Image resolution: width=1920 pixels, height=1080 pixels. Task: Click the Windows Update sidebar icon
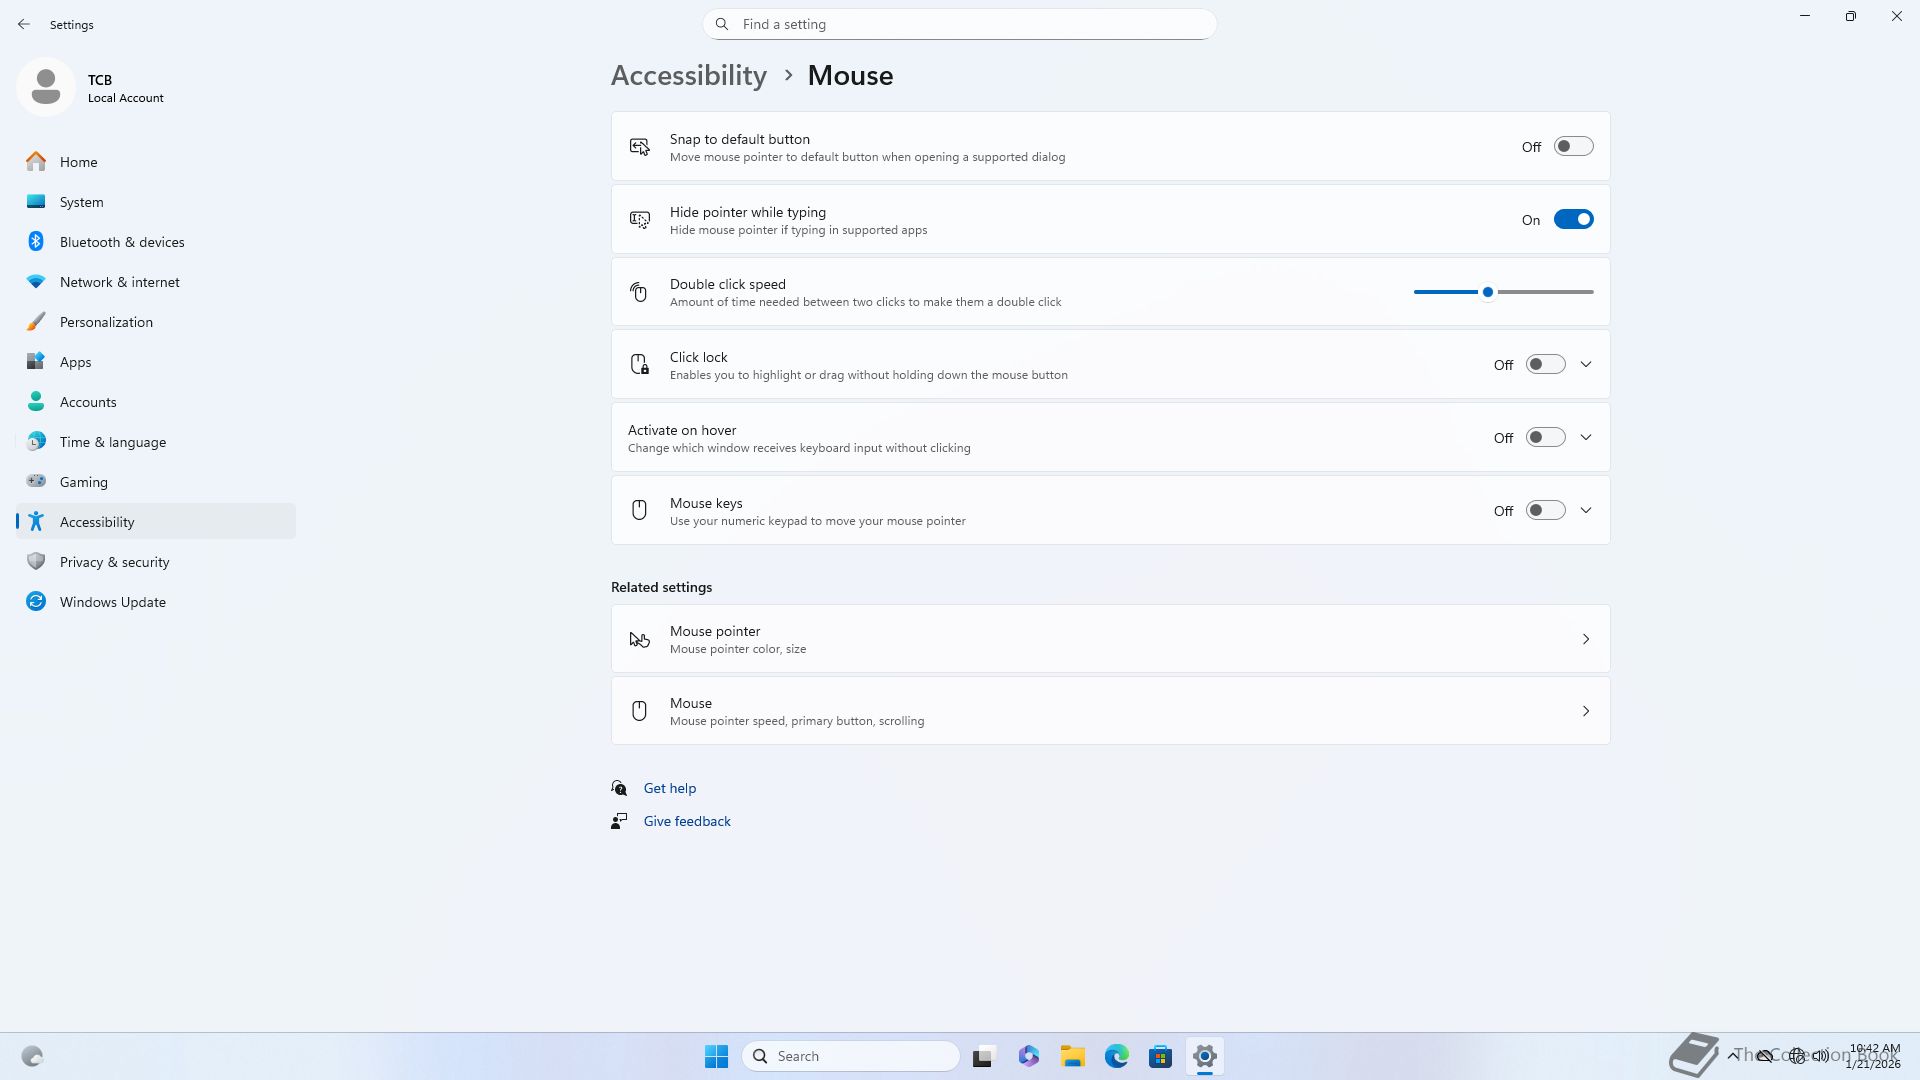coord(36,602)
